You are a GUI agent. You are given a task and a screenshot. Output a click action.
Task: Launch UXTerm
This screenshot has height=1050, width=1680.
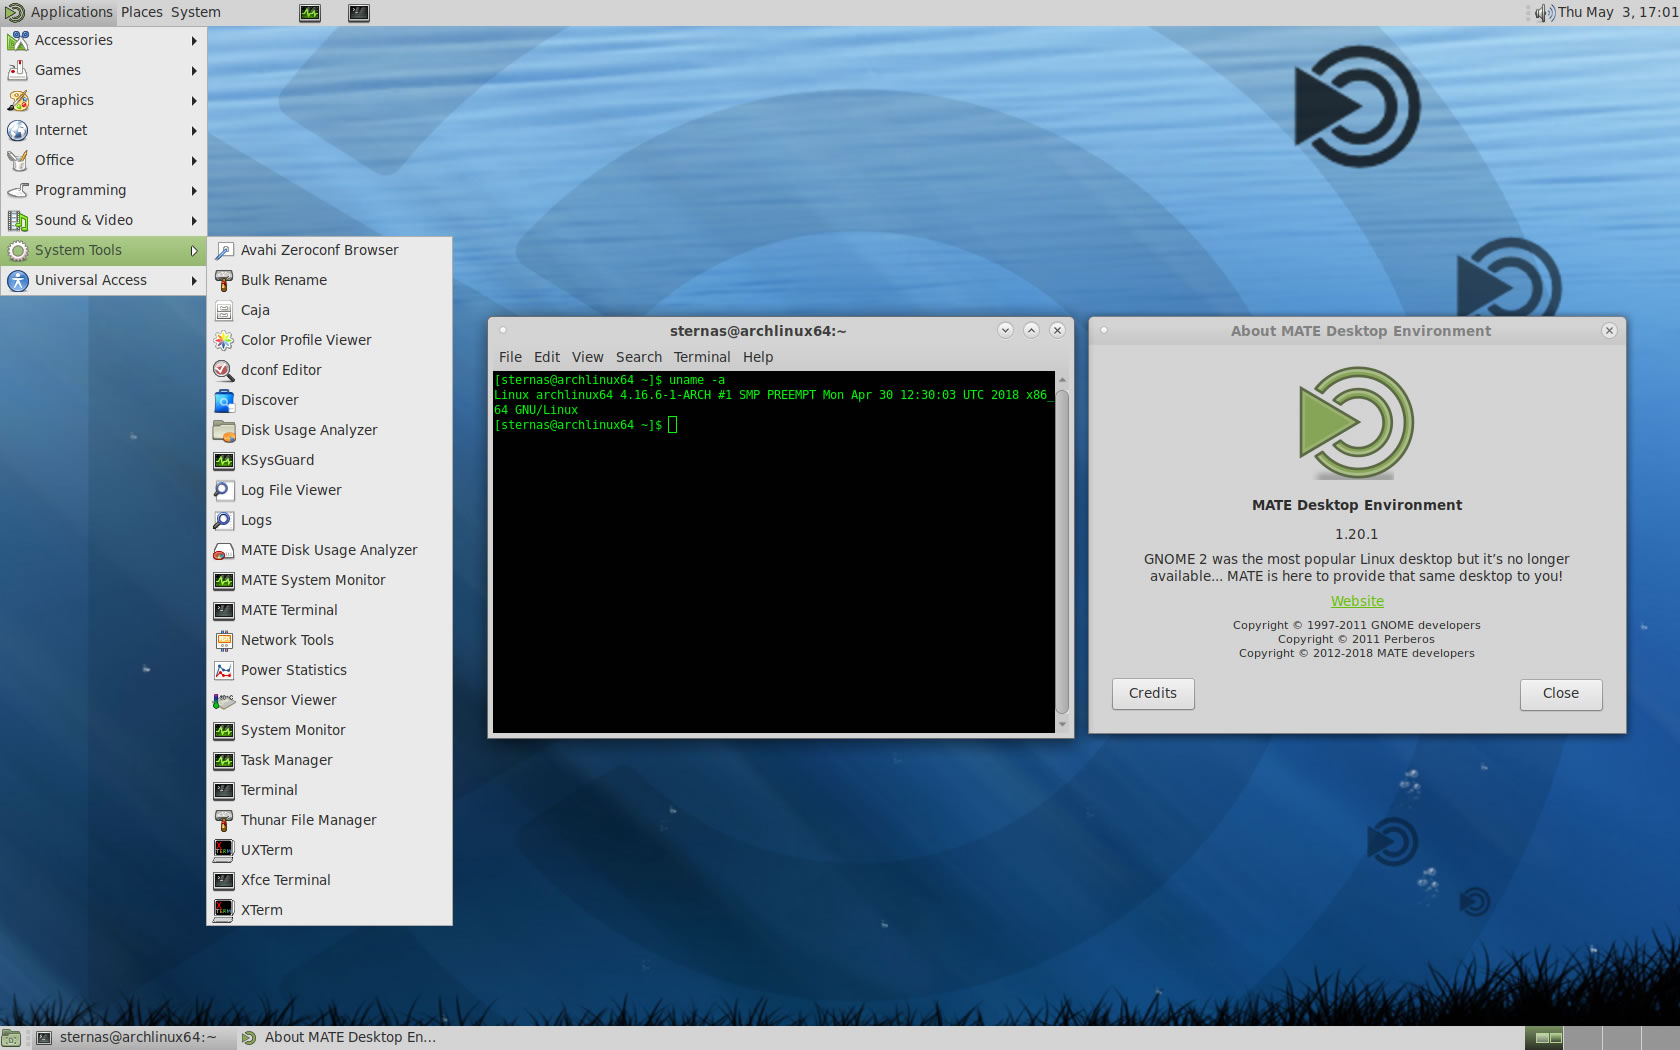[x=329, y=850]
